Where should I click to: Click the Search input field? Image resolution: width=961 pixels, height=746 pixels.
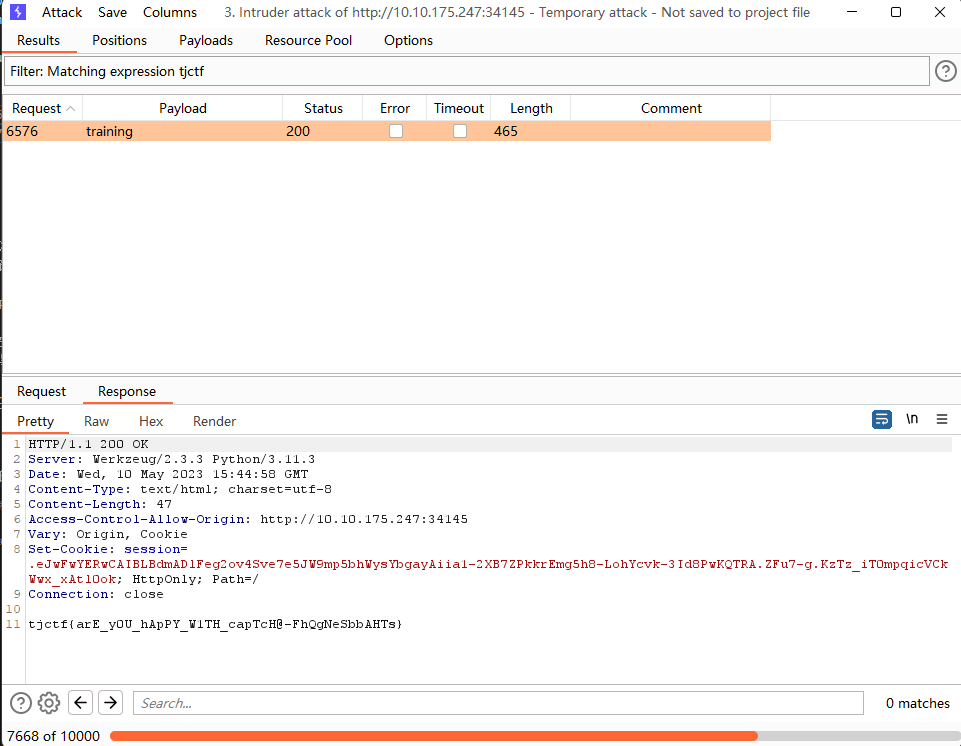(x=498, y=703)
